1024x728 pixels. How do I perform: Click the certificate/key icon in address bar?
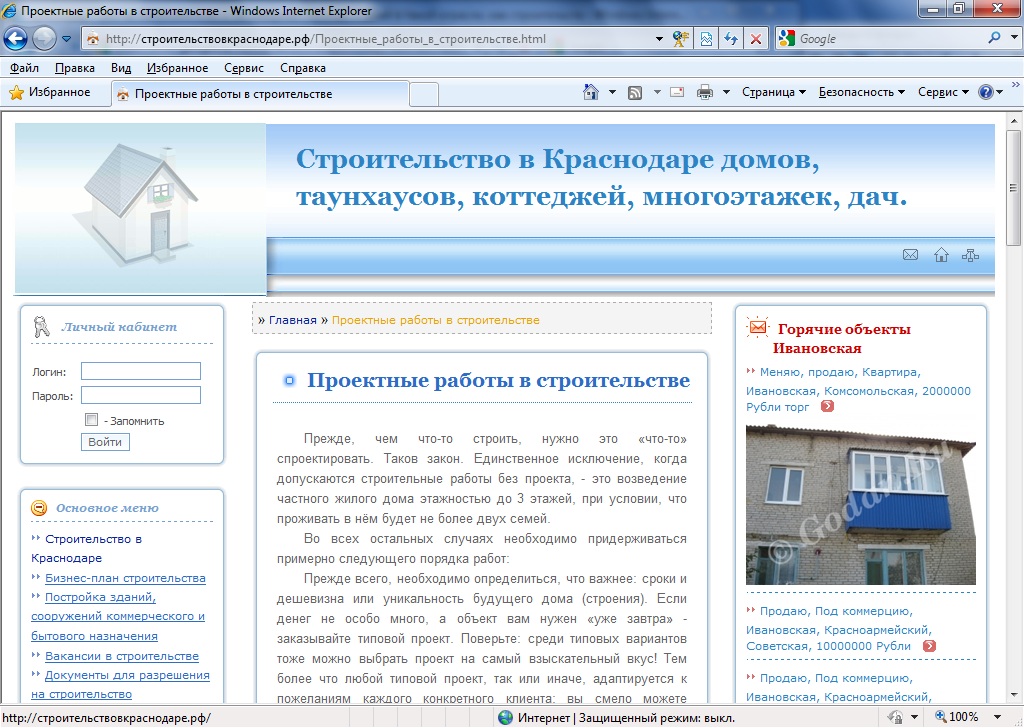[x=680, y=39]
